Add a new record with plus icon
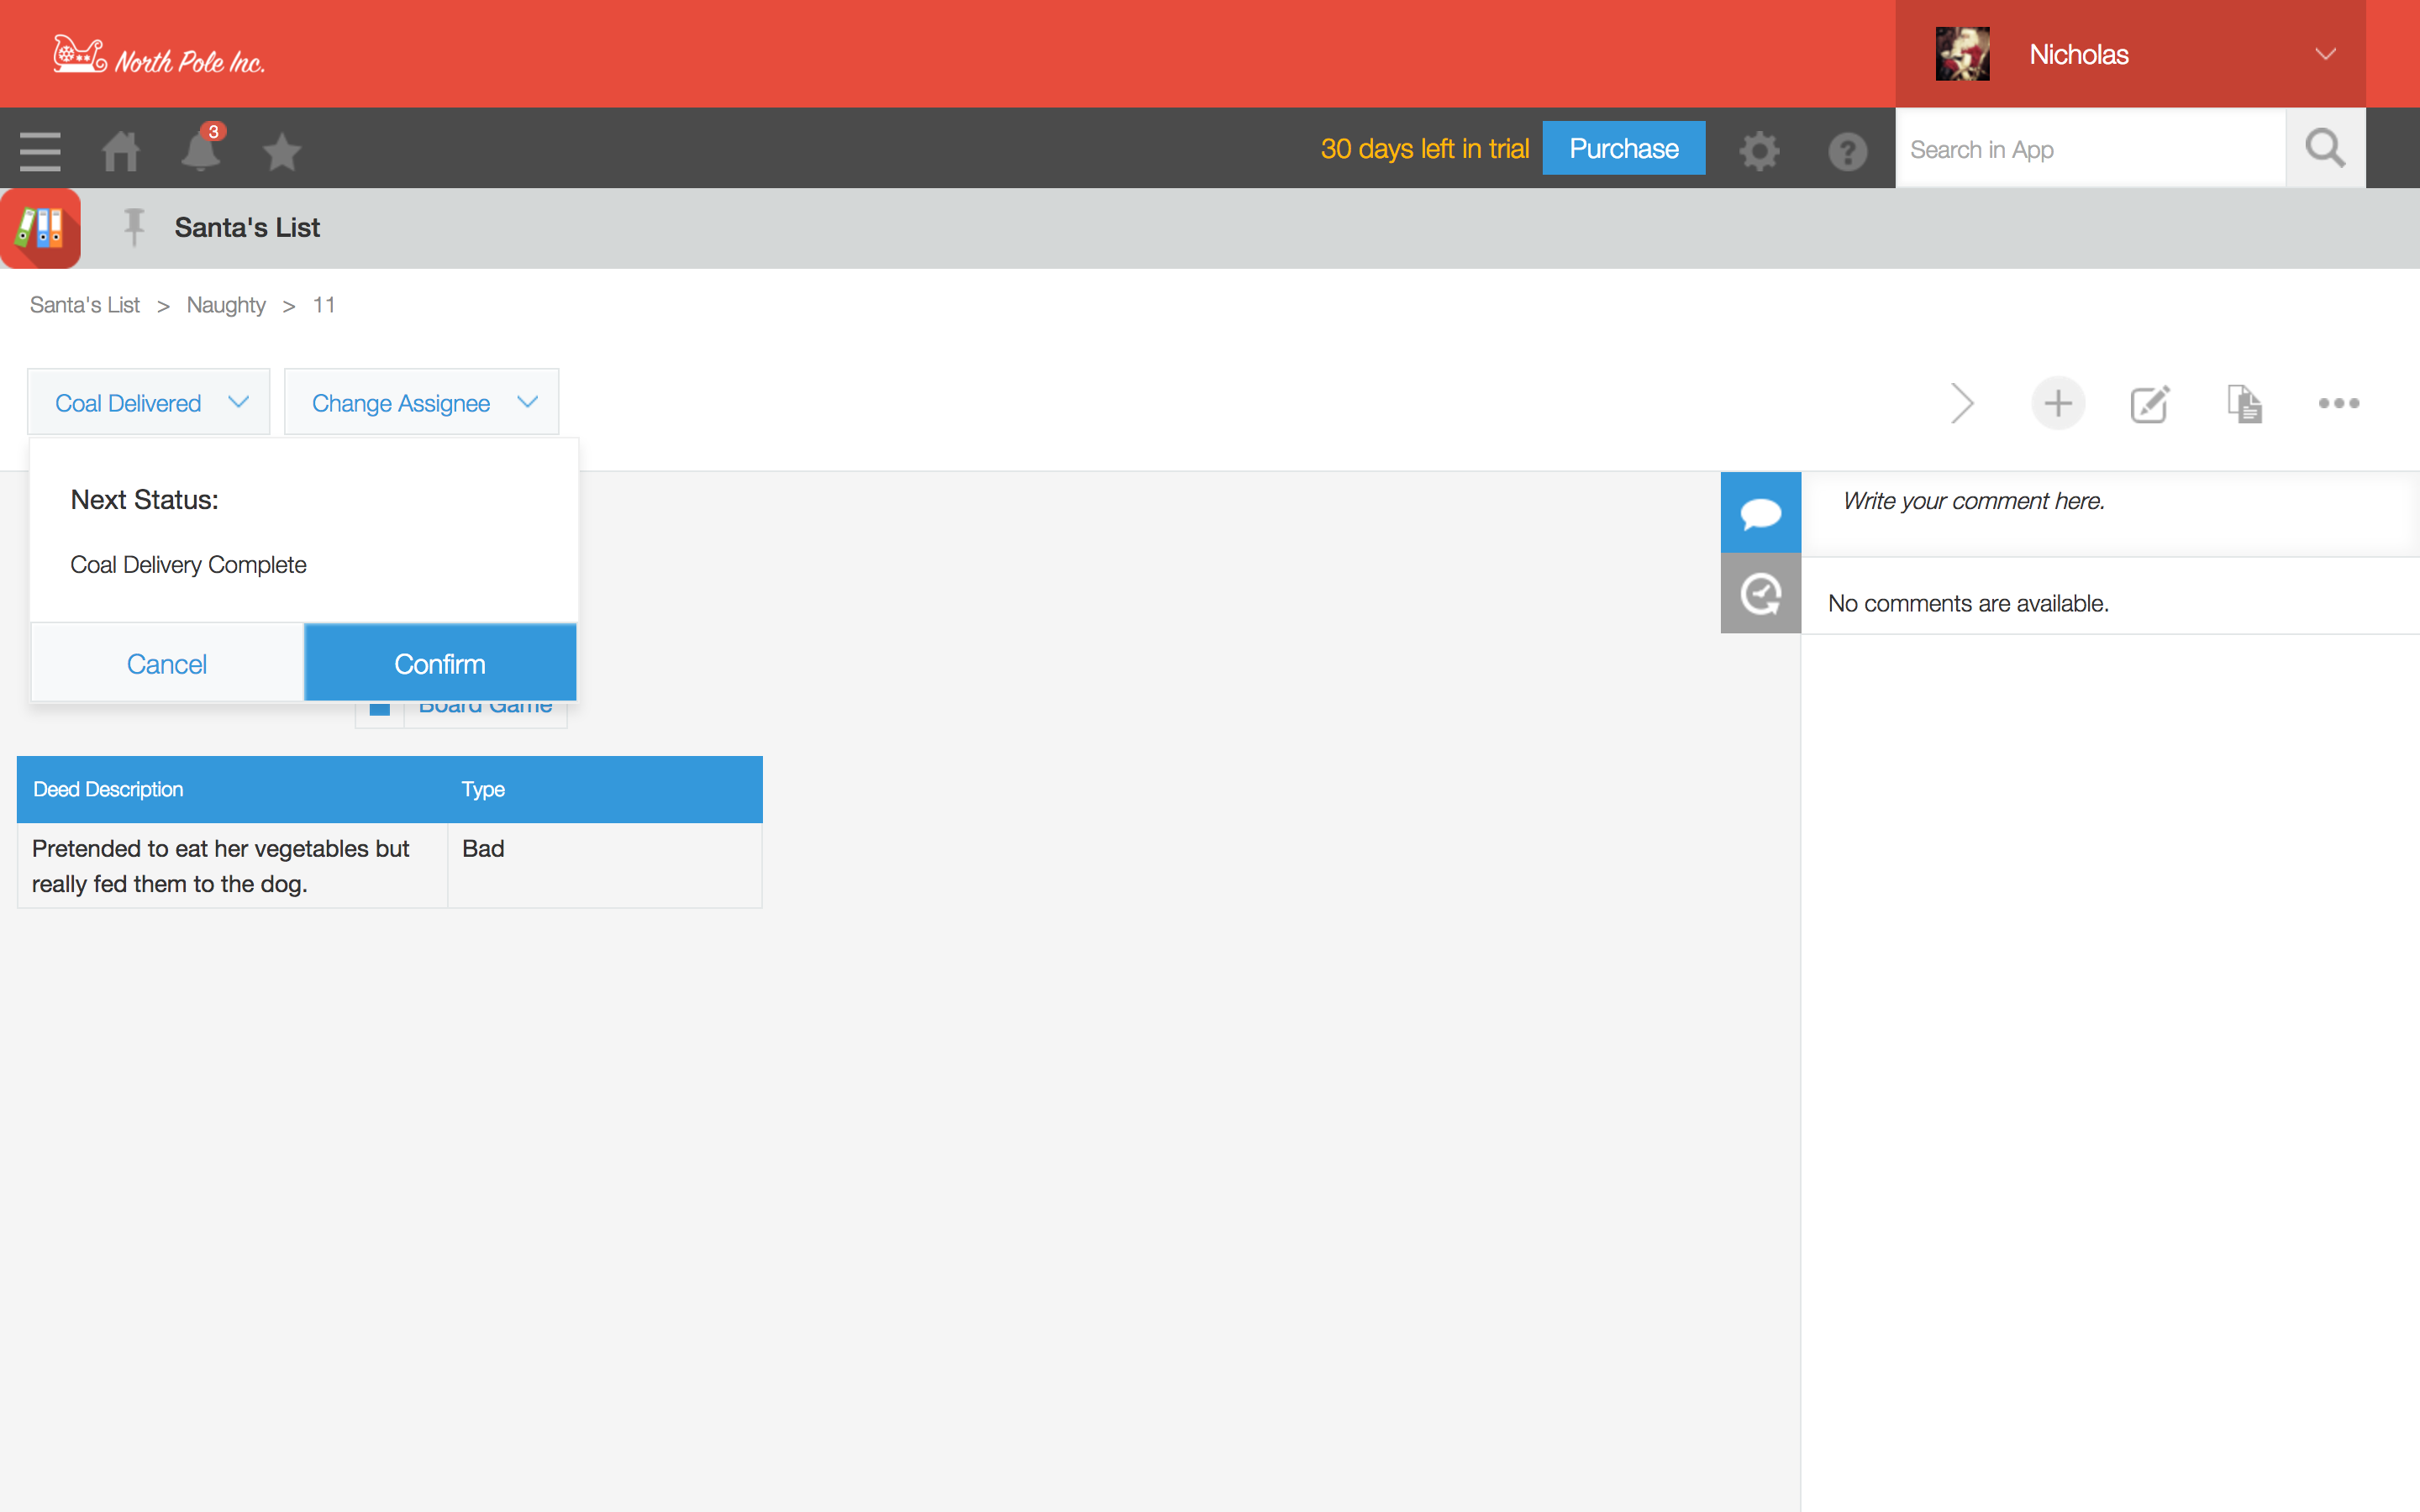 [2058, 403]
